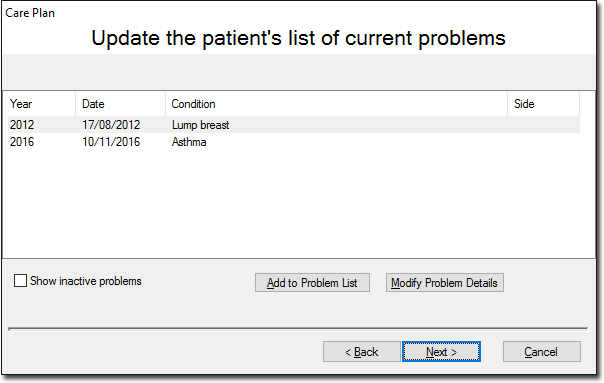
Task: Click the 2016 year cell
Action: point(22,142)
